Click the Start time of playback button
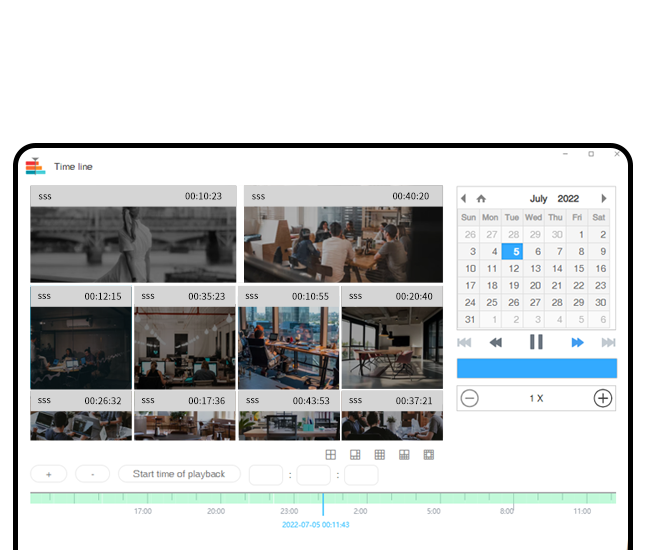 [179, 474]
